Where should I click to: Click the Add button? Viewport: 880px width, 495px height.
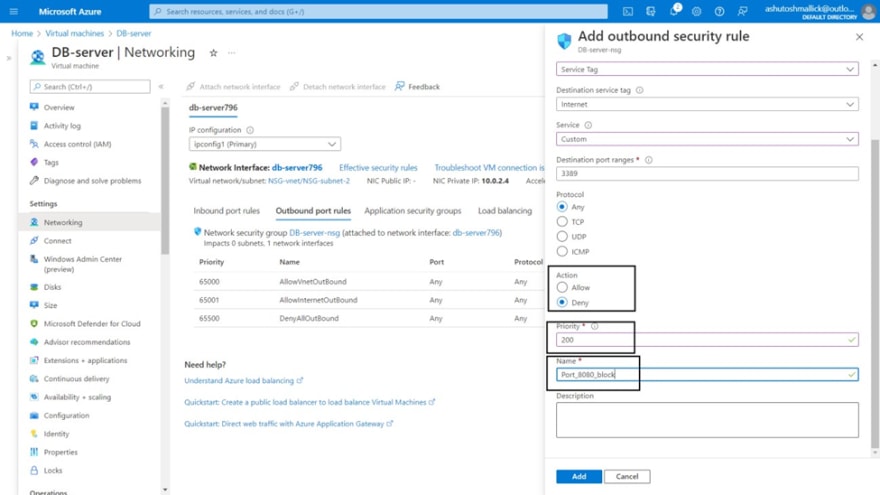[x=579, y=476]
